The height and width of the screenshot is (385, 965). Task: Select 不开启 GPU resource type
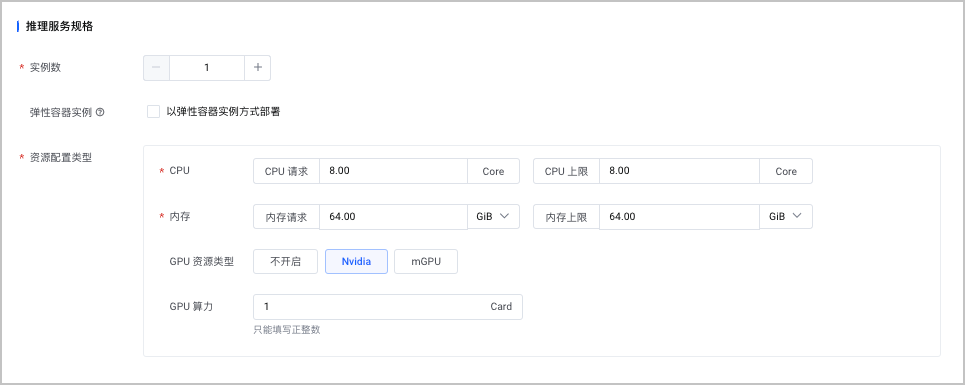285,261
